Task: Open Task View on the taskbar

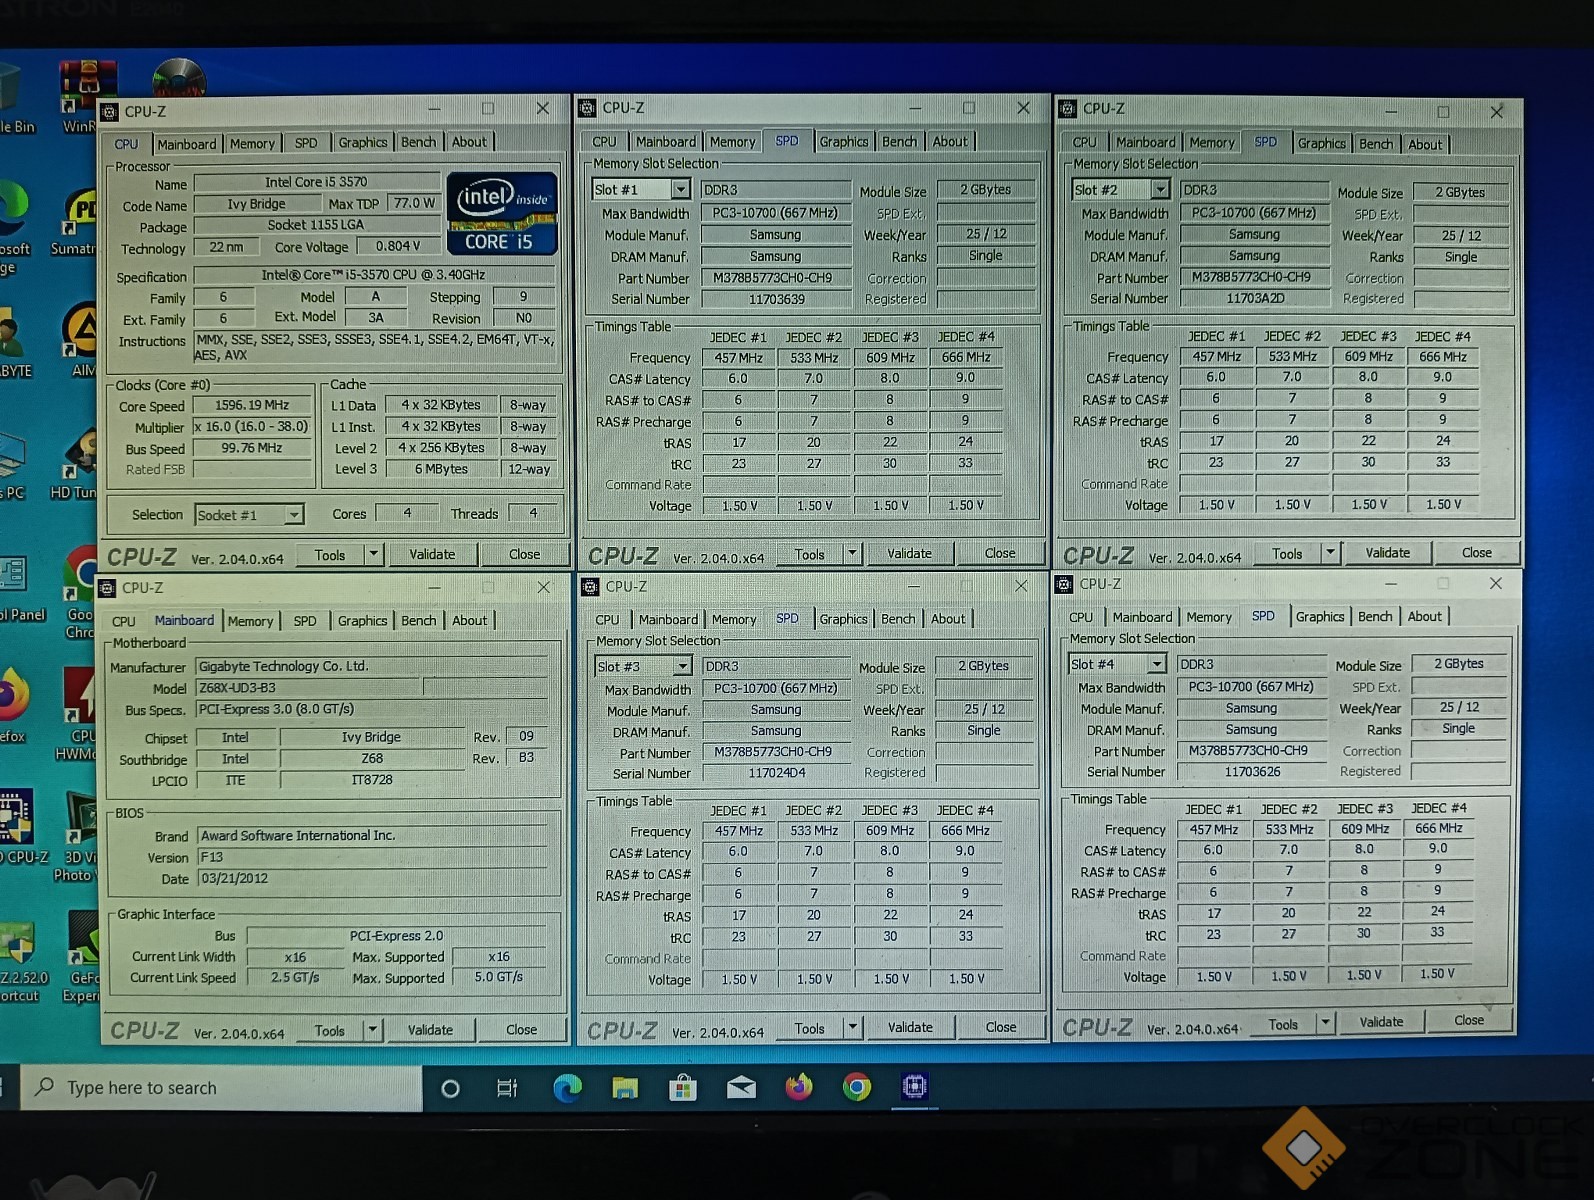Action: click(x=507, y=1088)
